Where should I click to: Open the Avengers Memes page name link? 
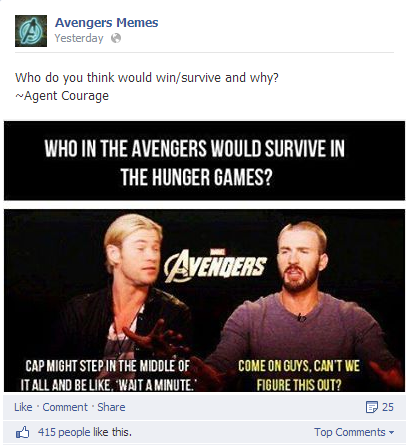coord(107,23)
